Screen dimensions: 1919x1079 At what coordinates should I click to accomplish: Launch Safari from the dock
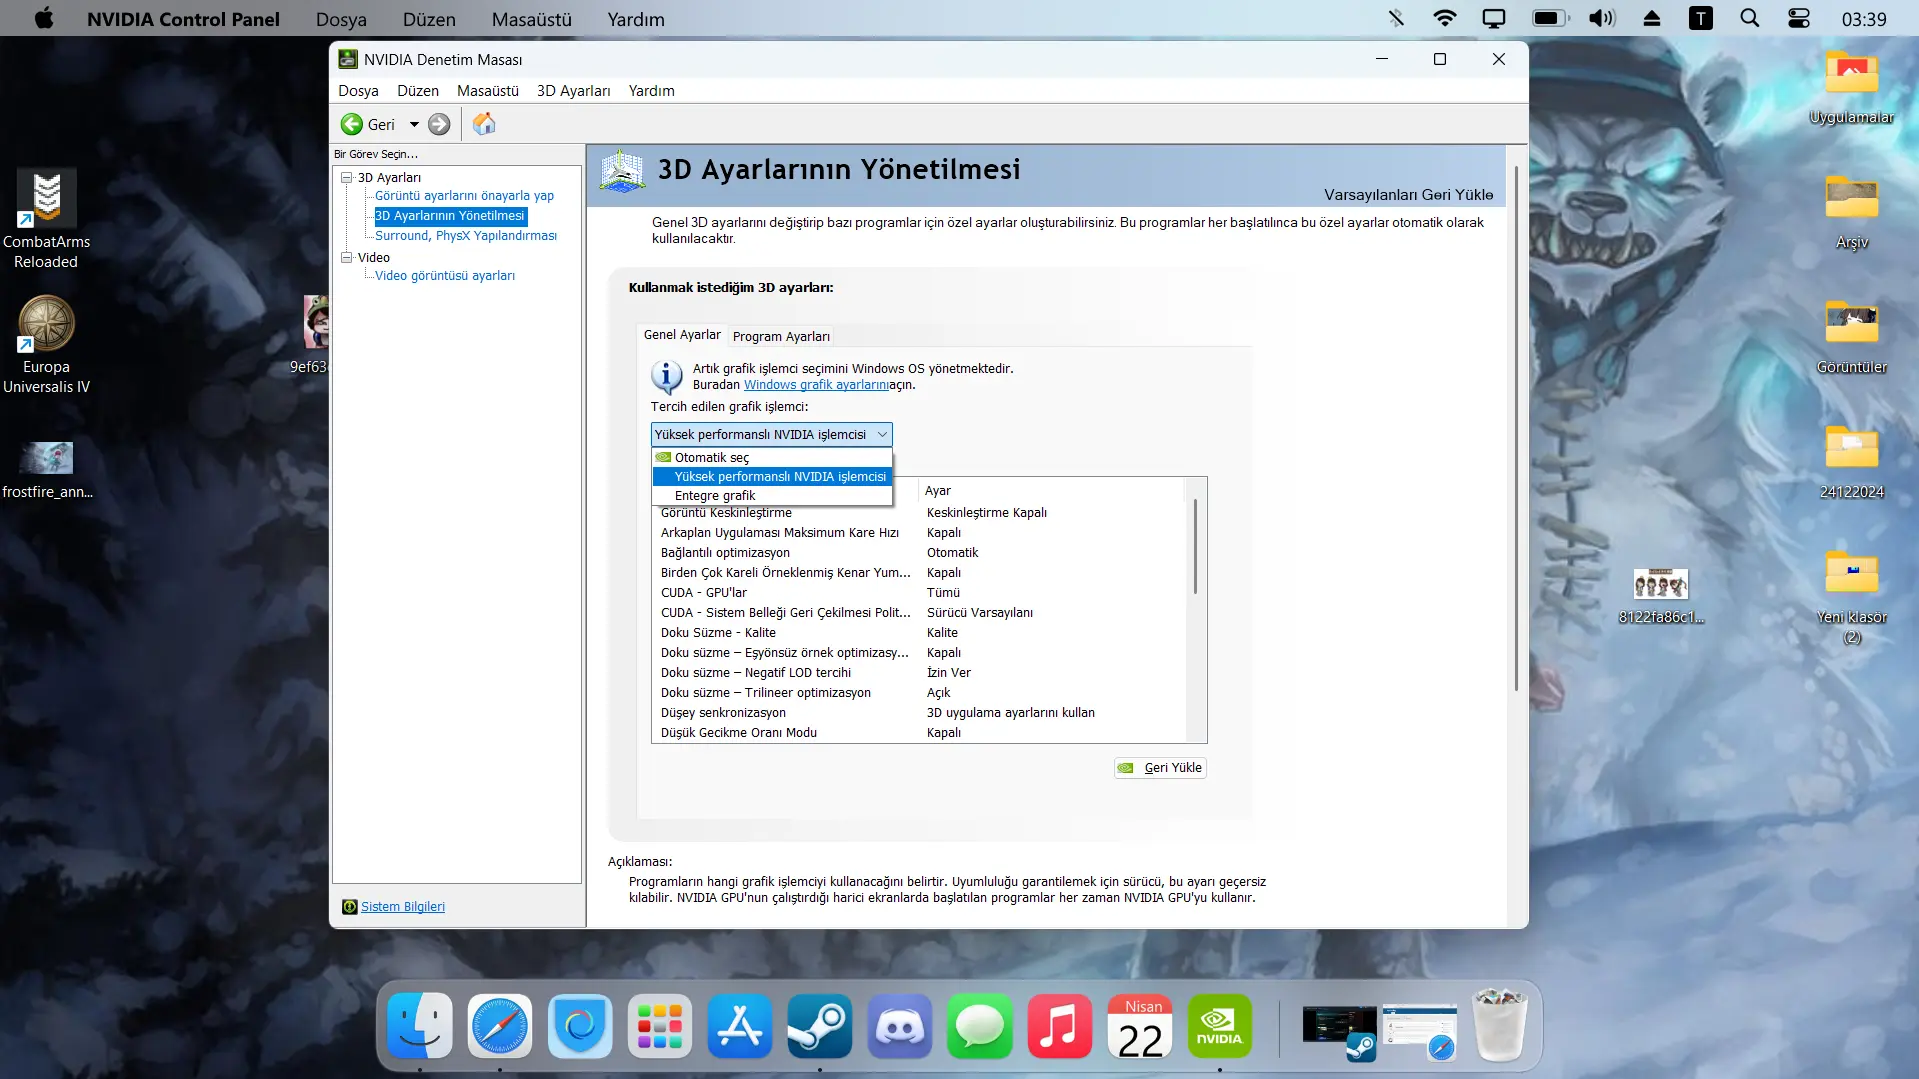(x=500, y=1026)
